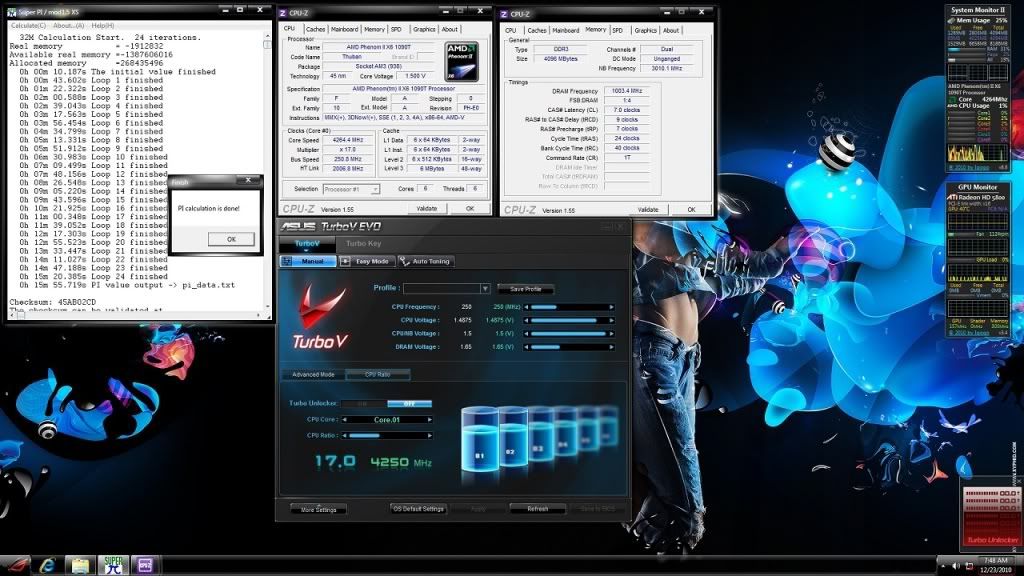Image resolution: width=1024 pixels, height=576 pixels.
Task: Decrease CPU/NB Voltage with left arrow
Action: tap(526, 334)
